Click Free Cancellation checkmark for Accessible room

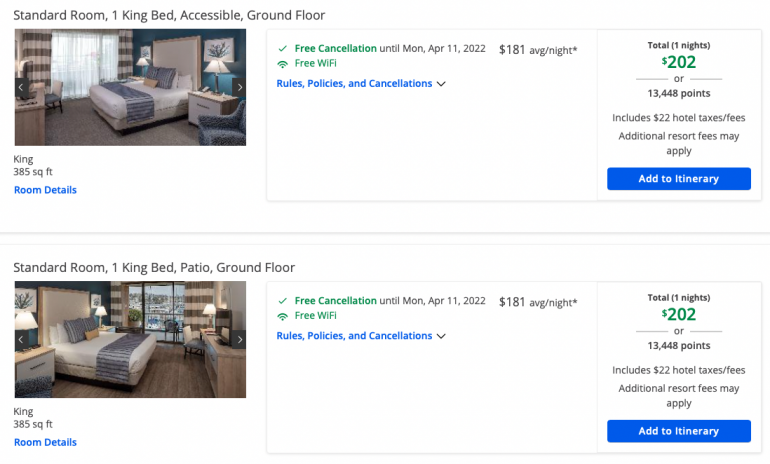tap(283, 48)
